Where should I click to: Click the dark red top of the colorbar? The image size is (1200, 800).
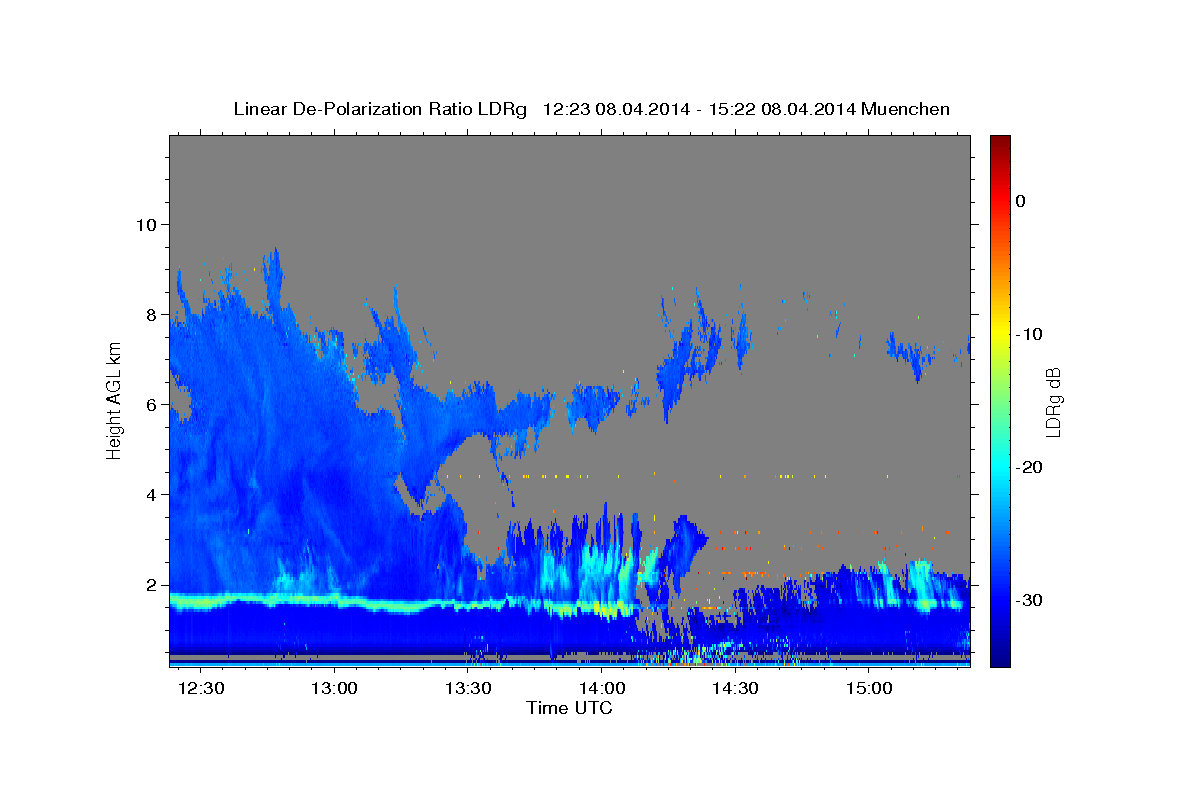tap(1000, 142)
